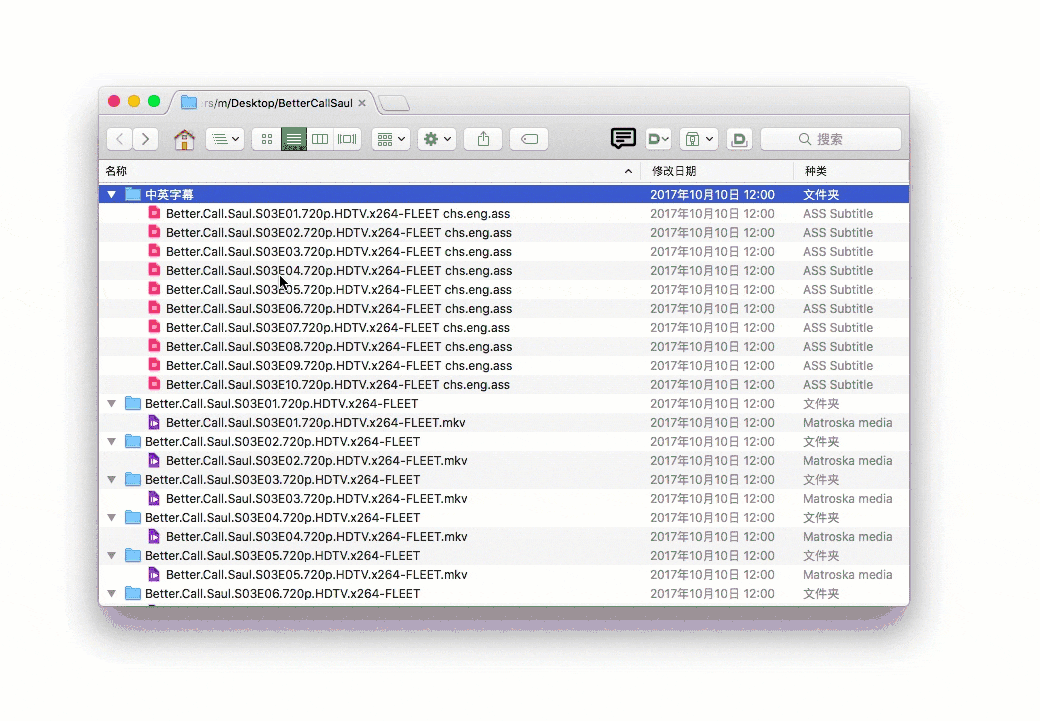Select the S03E04 mkv file icon
Image resolution: width=1040 pixels, height=721 pixels.
click(x=154, y=536)
